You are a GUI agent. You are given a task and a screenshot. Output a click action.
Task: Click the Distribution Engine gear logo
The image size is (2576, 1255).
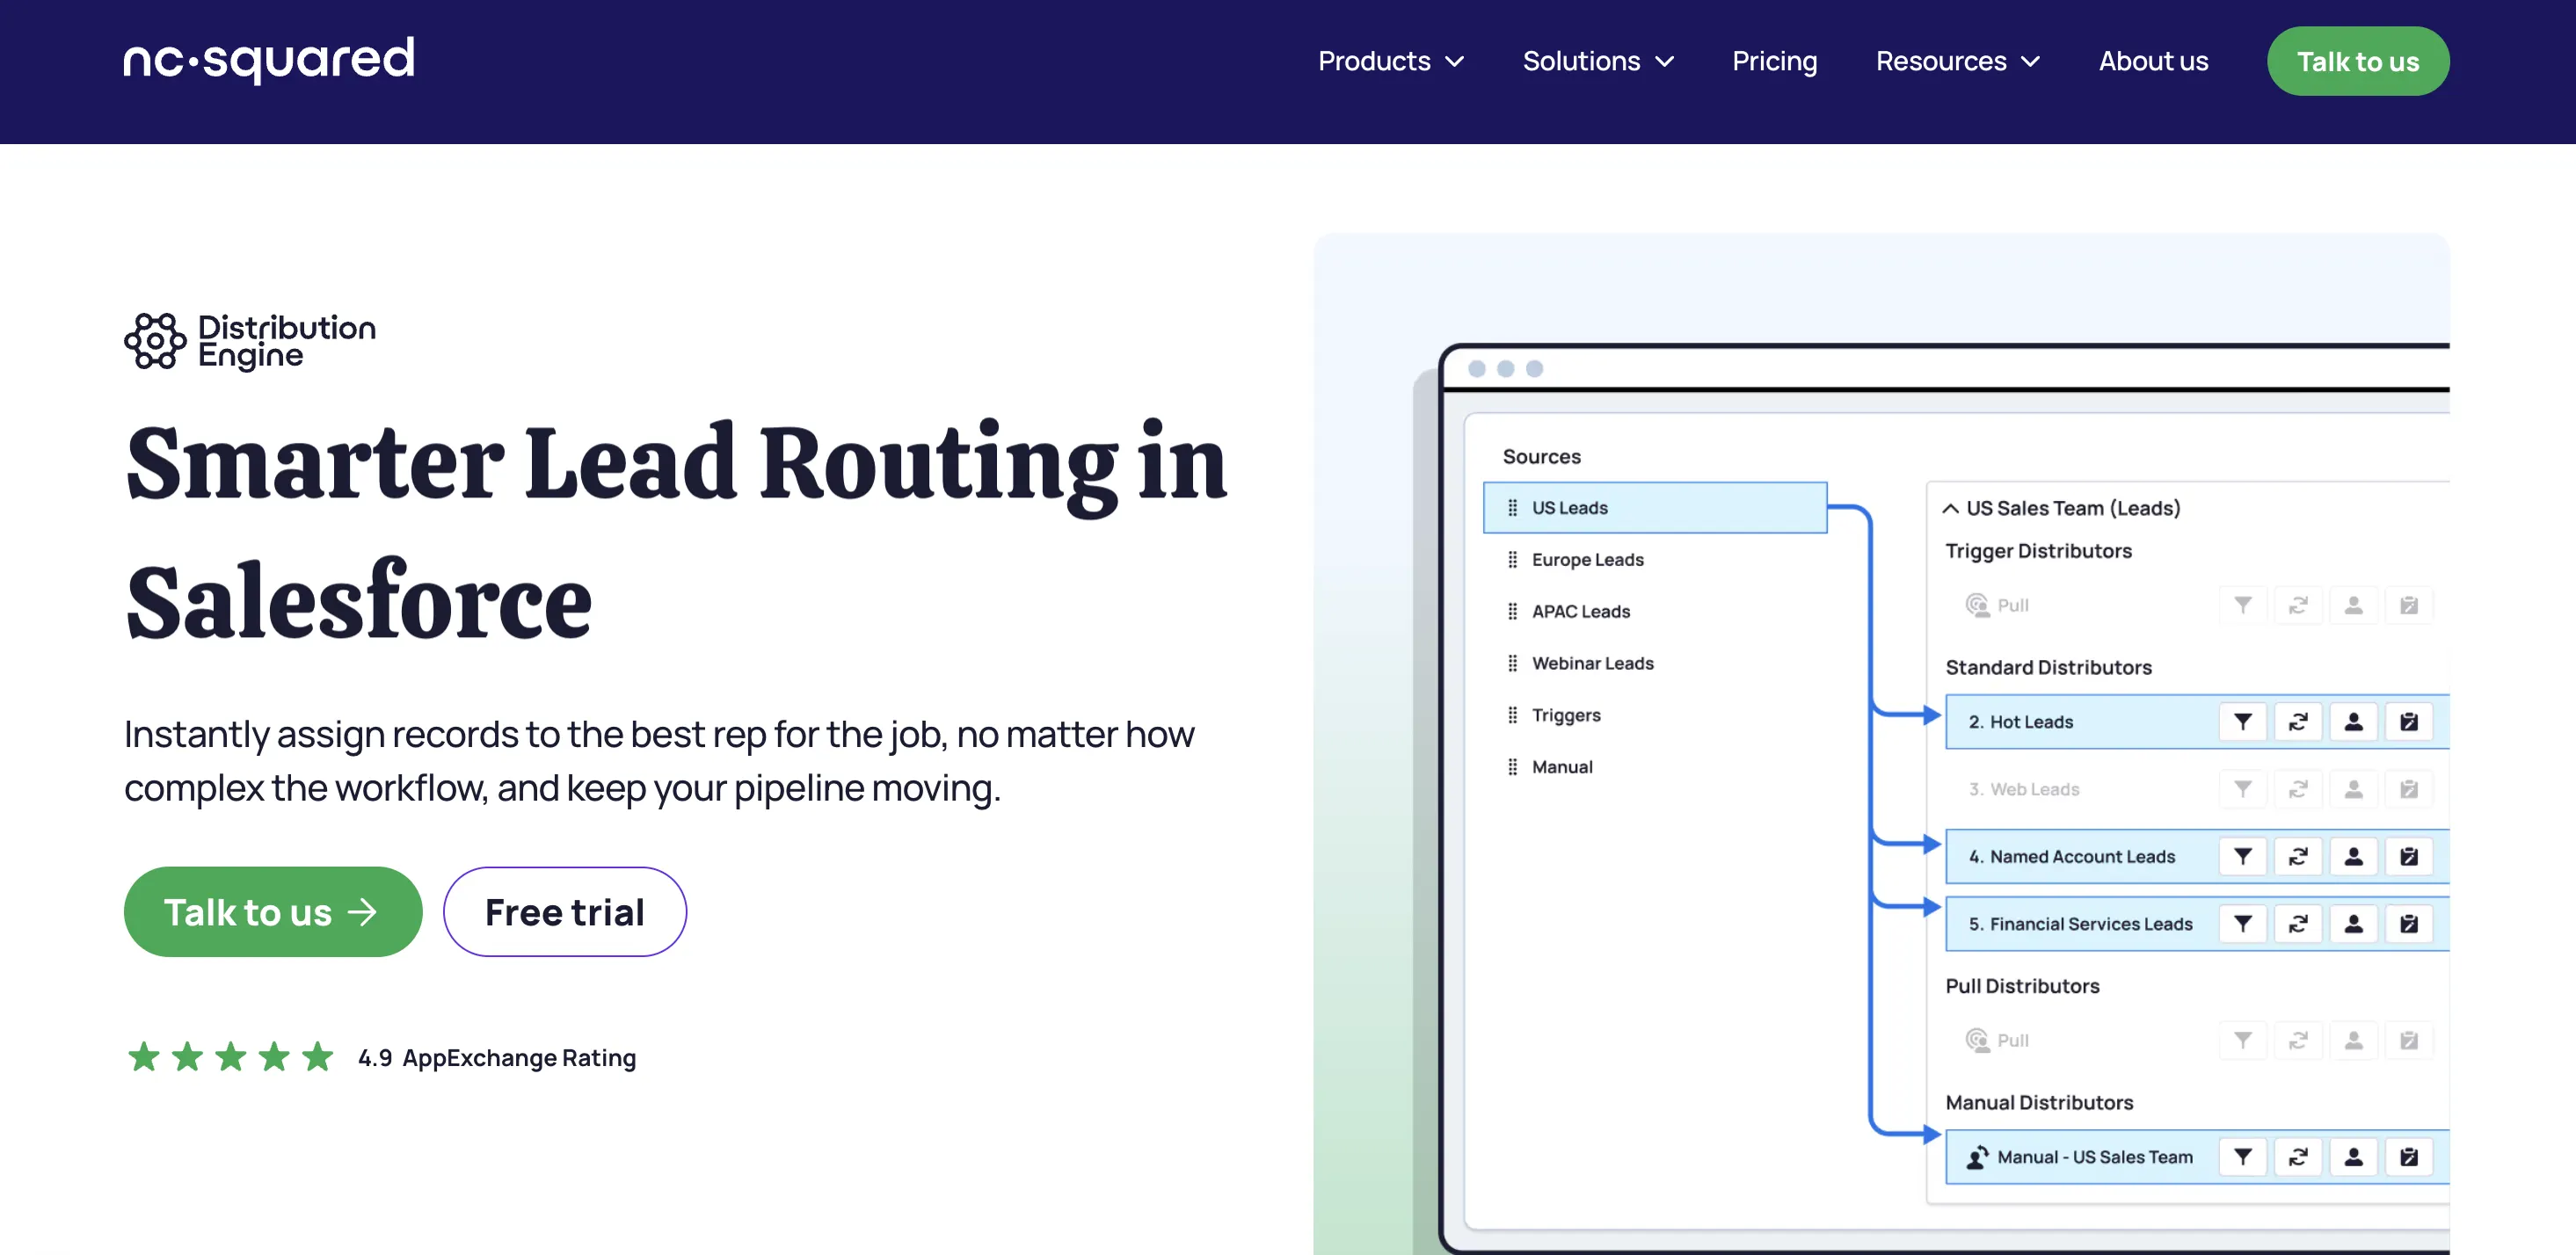(x=155, y=341)
